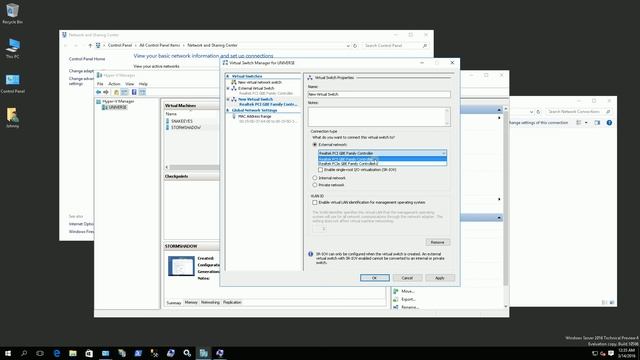Open Control Panel desktop icon

click(x=12, y=83)
